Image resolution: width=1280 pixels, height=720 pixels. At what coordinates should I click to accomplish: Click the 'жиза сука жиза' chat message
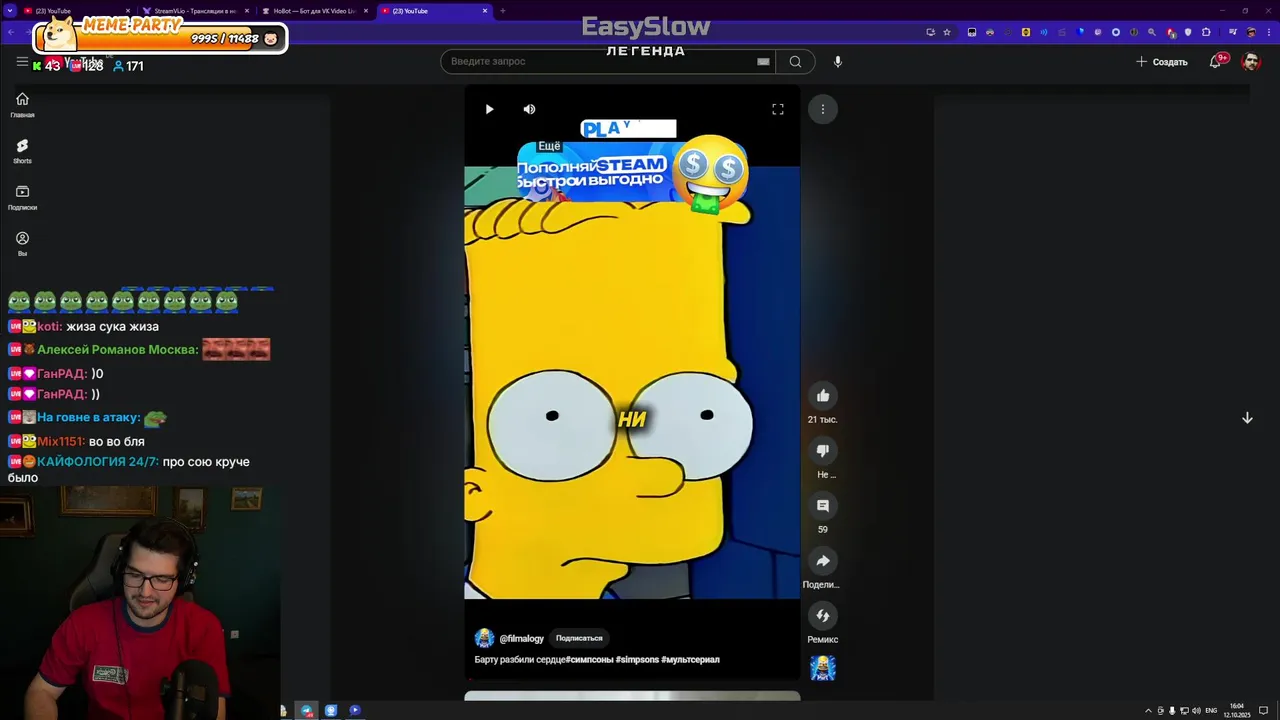[x=112, y=326]
